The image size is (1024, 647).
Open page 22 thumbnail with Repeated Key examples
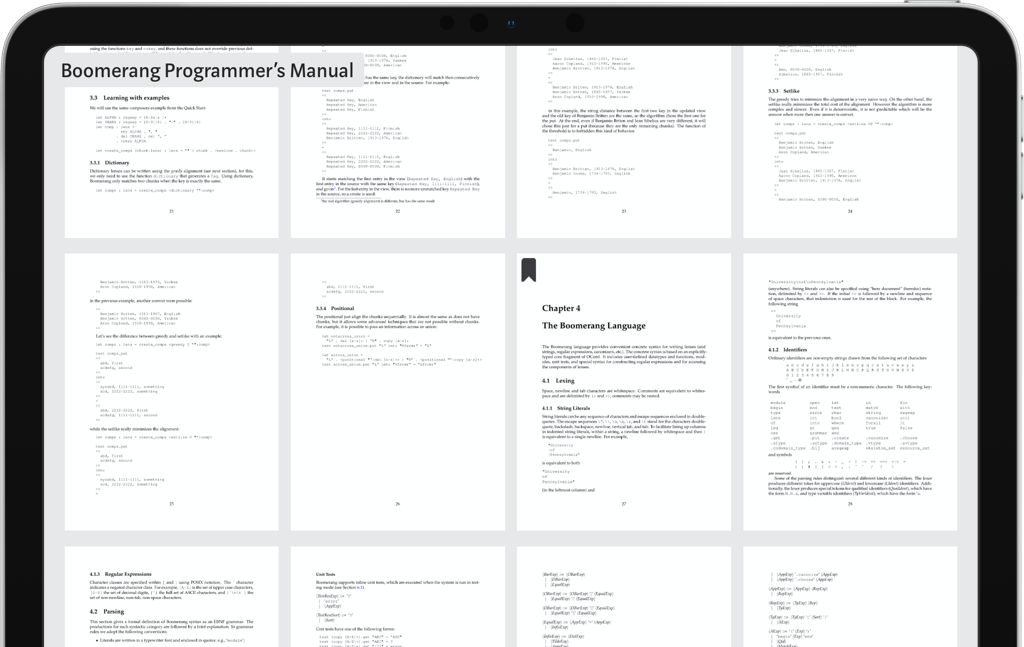pos(398,142)
